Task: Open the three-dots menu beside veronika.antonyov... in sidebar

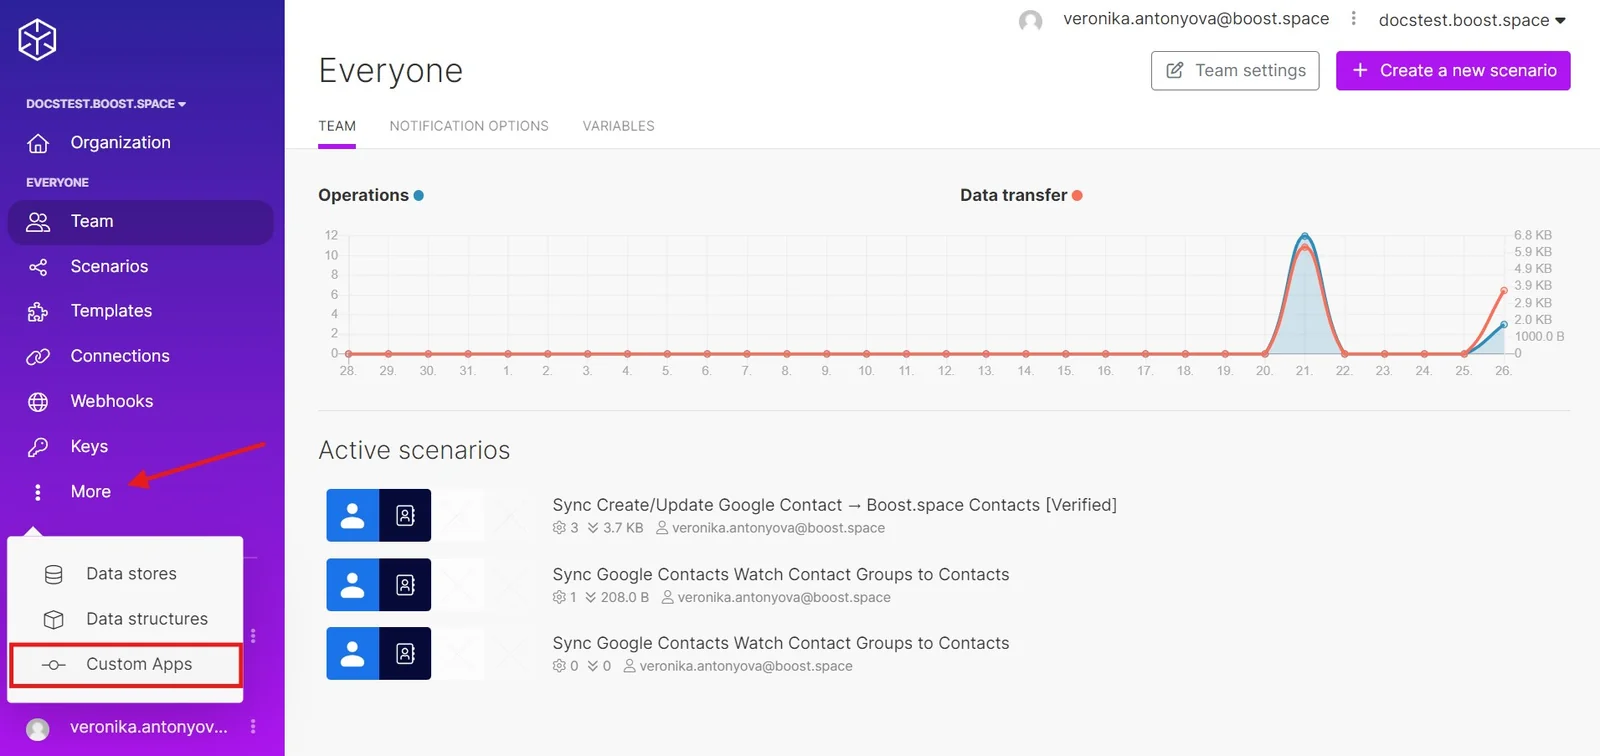Action: click(x=253, y=727)
